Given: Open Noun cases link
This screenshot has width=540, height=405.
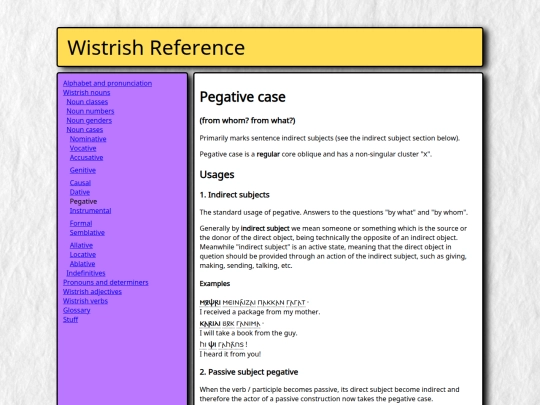Looking at the screenshot, I should (x=85, y=130).
